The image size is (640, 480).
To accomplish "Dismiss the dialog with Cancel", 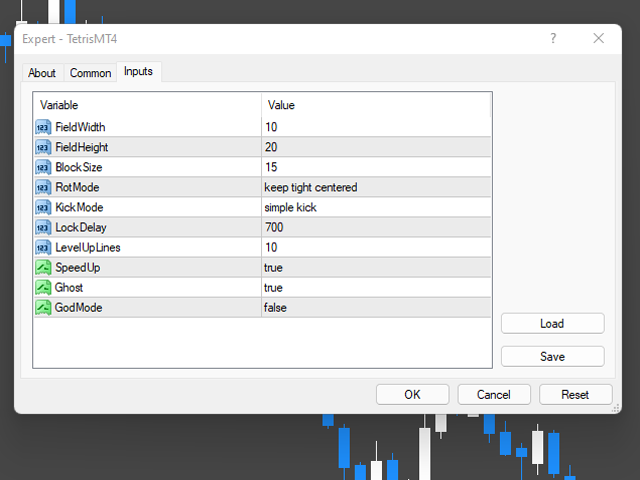I will [494, 395].
